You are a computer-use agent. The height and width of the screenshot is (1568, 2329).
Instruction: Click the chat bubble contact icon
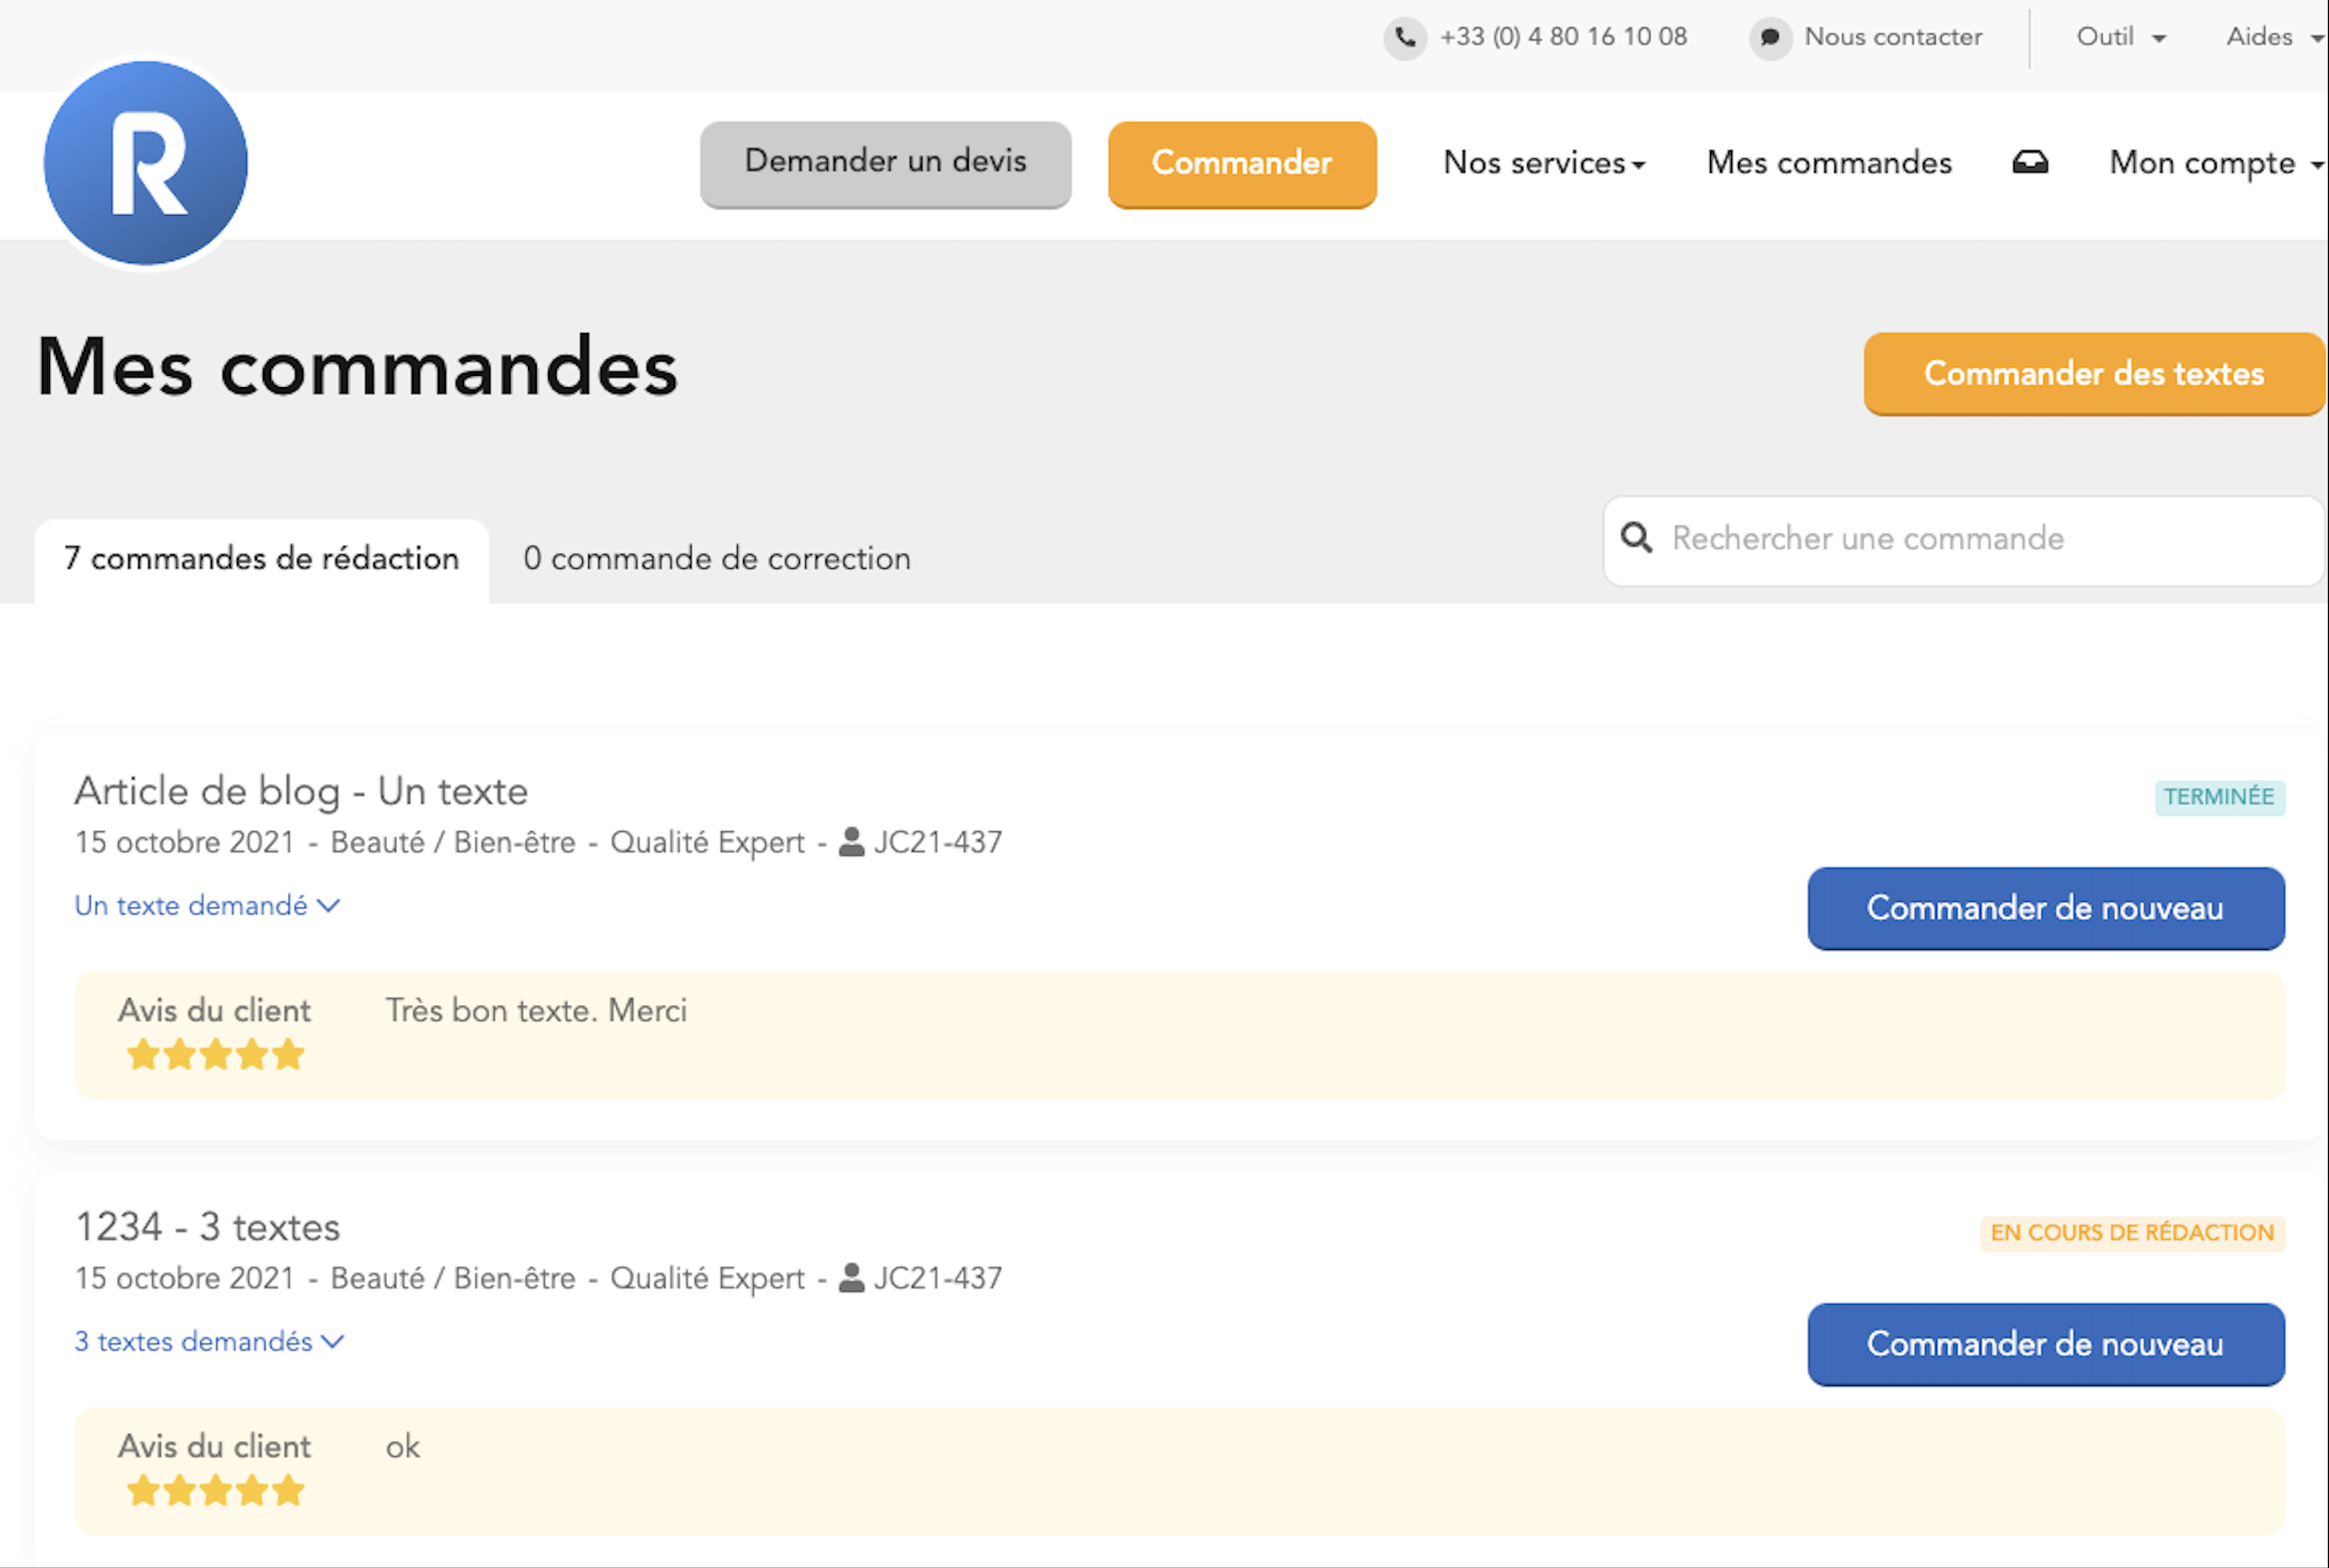pyautogui.click(x=1770, y=38)
